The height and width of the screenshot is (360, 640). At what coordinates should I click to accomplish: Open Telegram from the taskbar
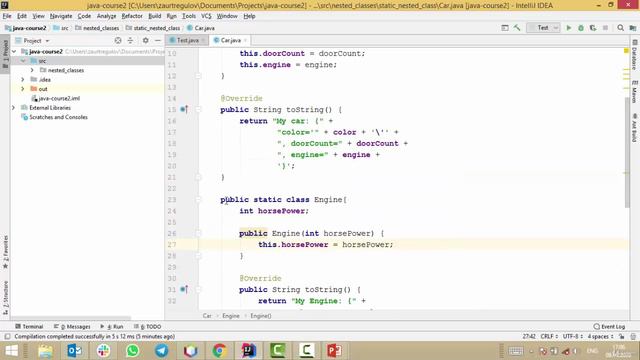click(x=162, y=351)
